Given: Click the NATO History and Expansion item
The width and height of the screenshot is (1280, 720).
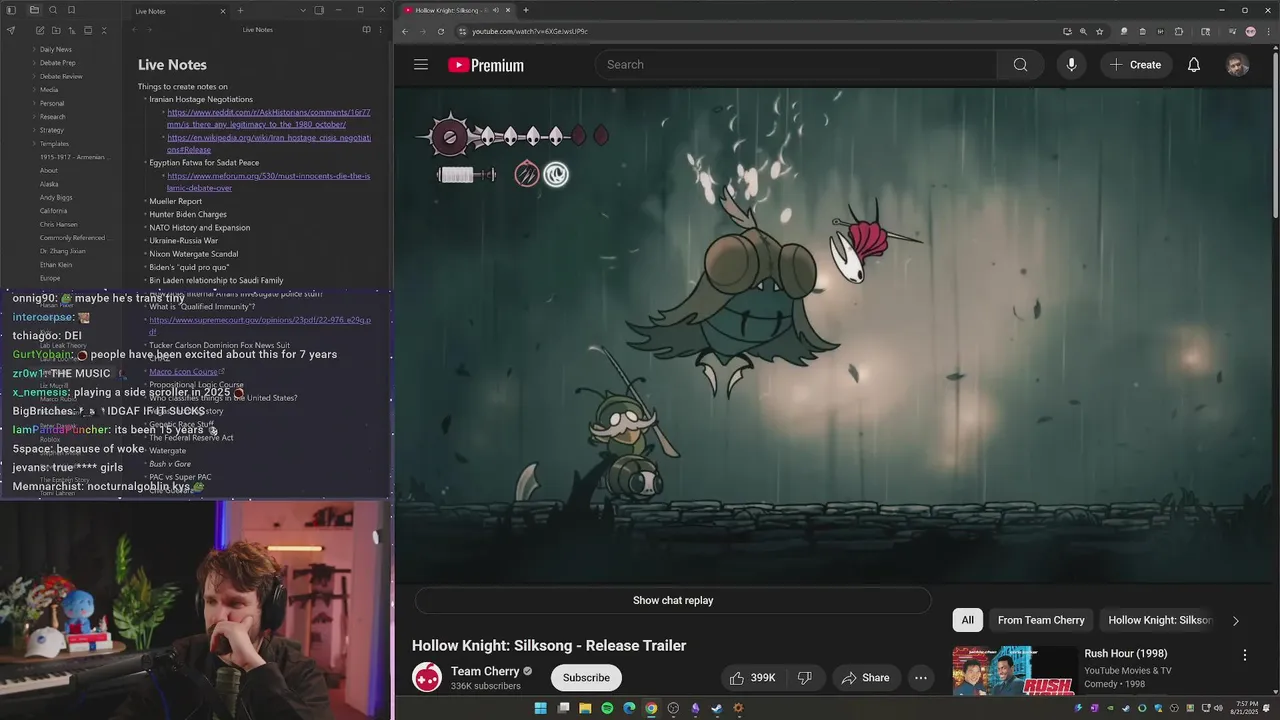Looking at the screenshot, I should point(199,227).
